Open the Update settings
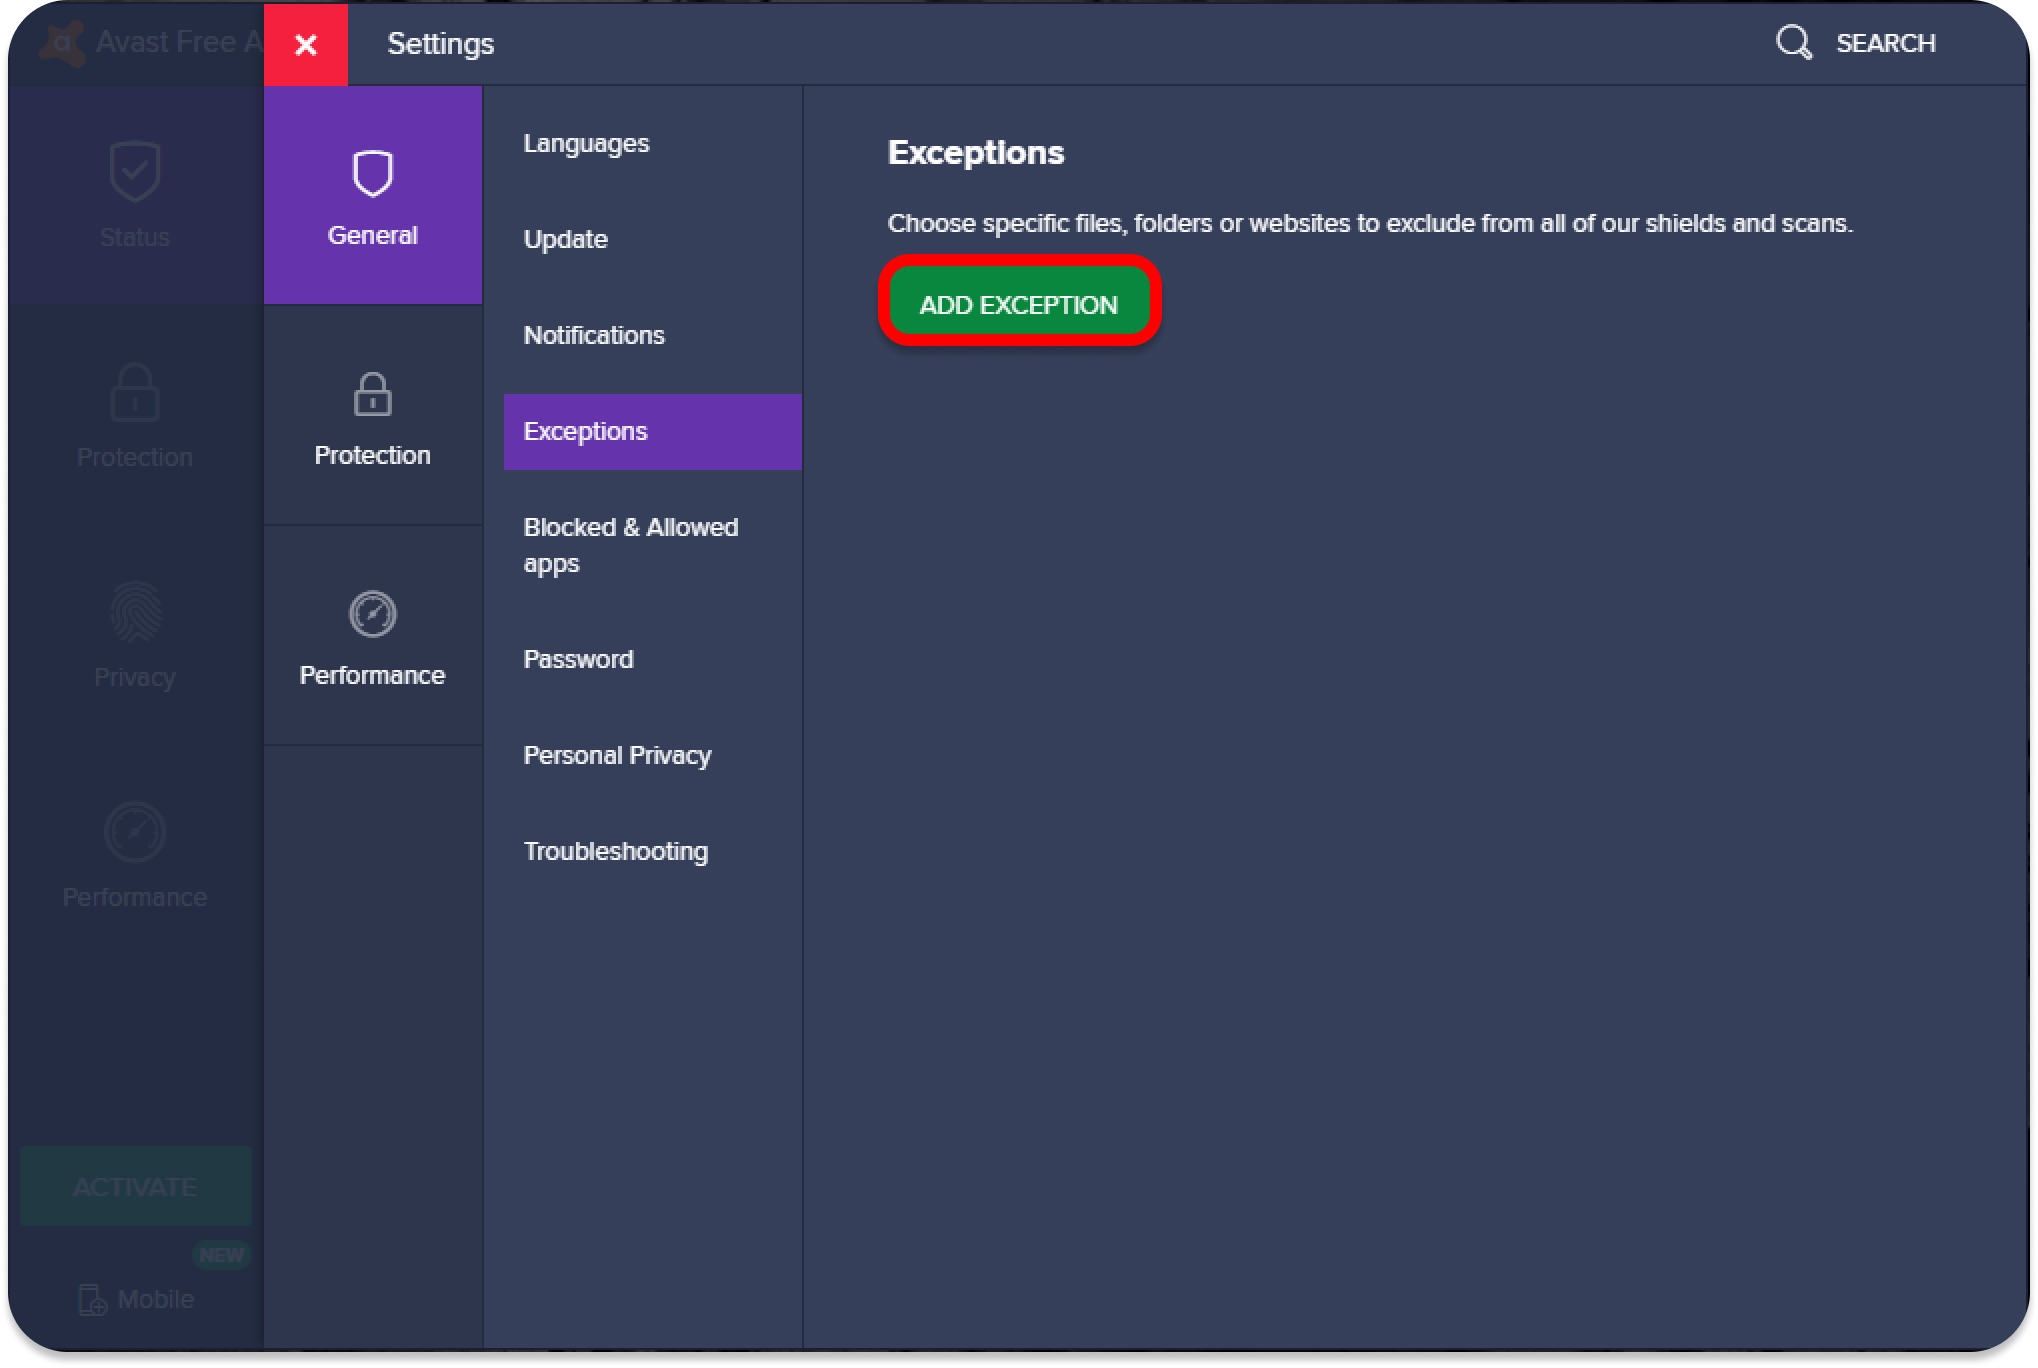The height and width of the screenshot is (1368, 2038). tap(566, 240)
